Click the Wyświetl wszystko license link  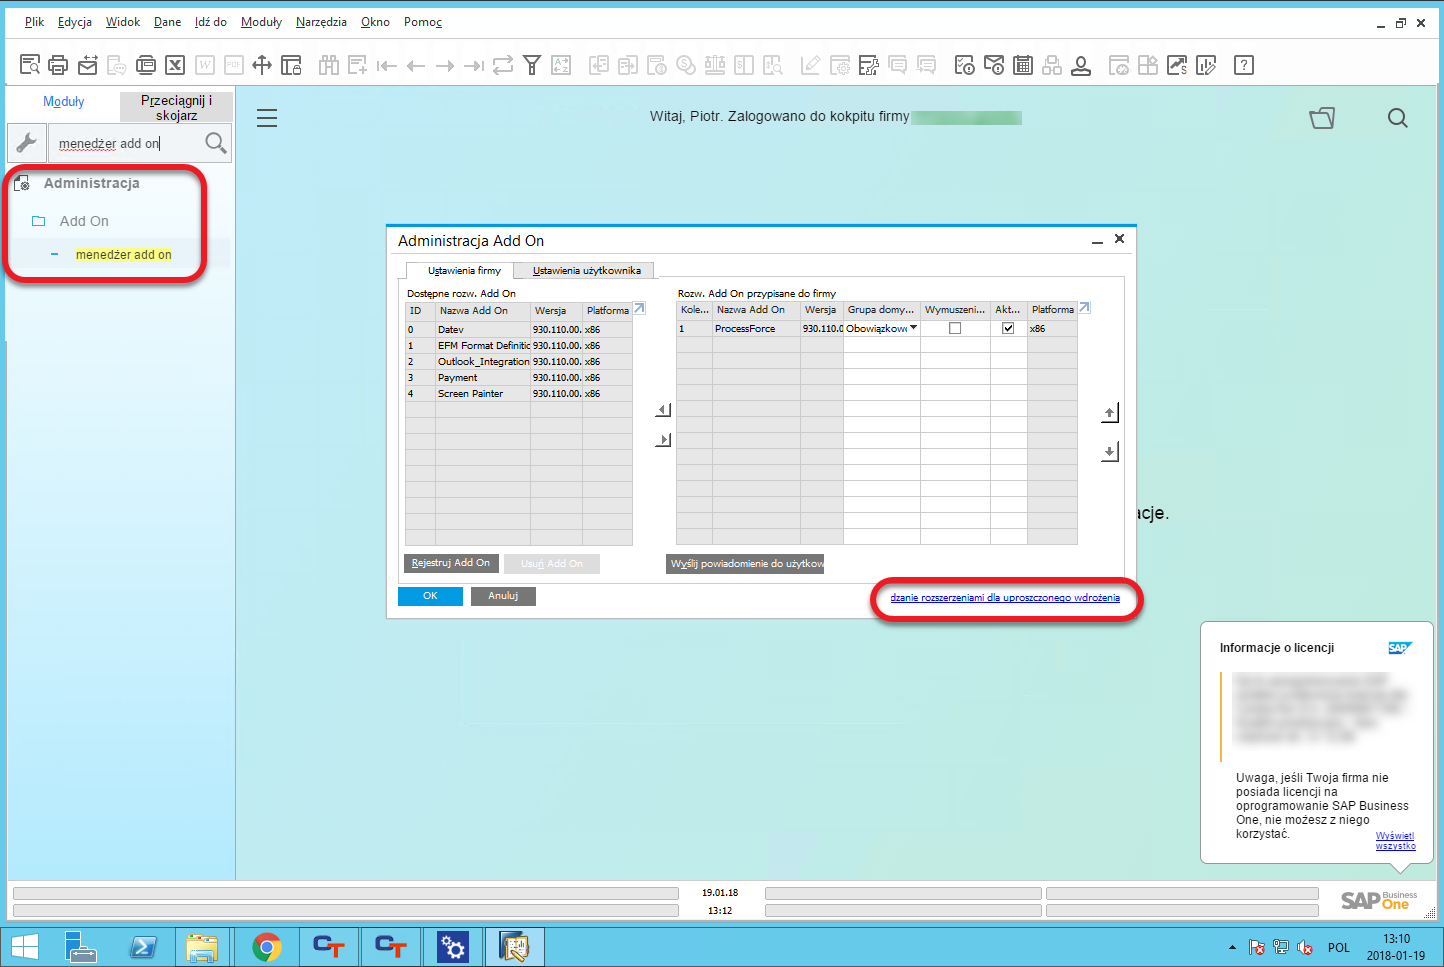click(x=1395, y=840)
